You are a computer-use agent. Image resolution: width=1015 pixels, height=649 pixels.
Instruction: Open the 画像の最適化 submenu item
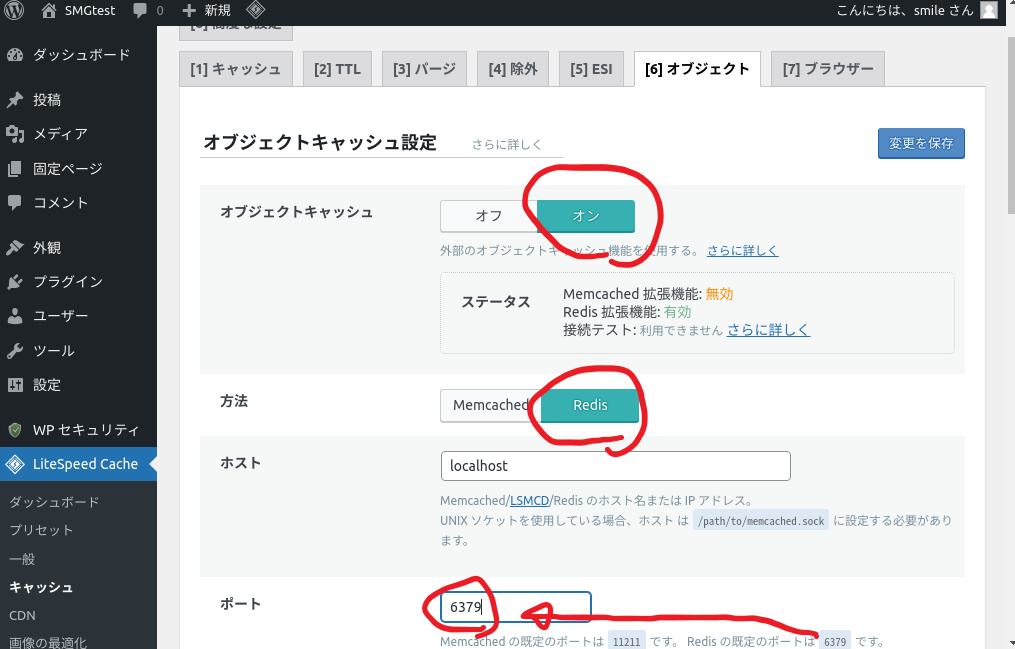click(x=48, y=643)
